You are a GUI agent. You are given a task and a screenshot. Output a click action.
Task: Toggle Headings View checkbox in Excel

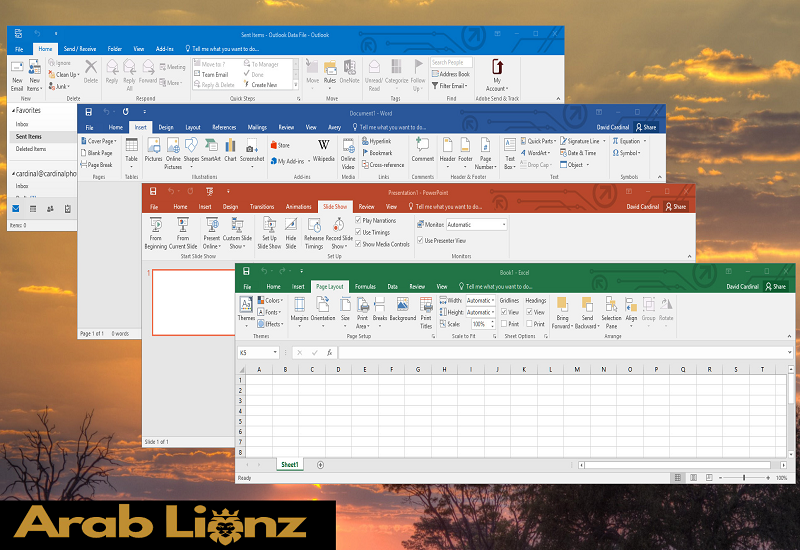(x=529, y=312)
